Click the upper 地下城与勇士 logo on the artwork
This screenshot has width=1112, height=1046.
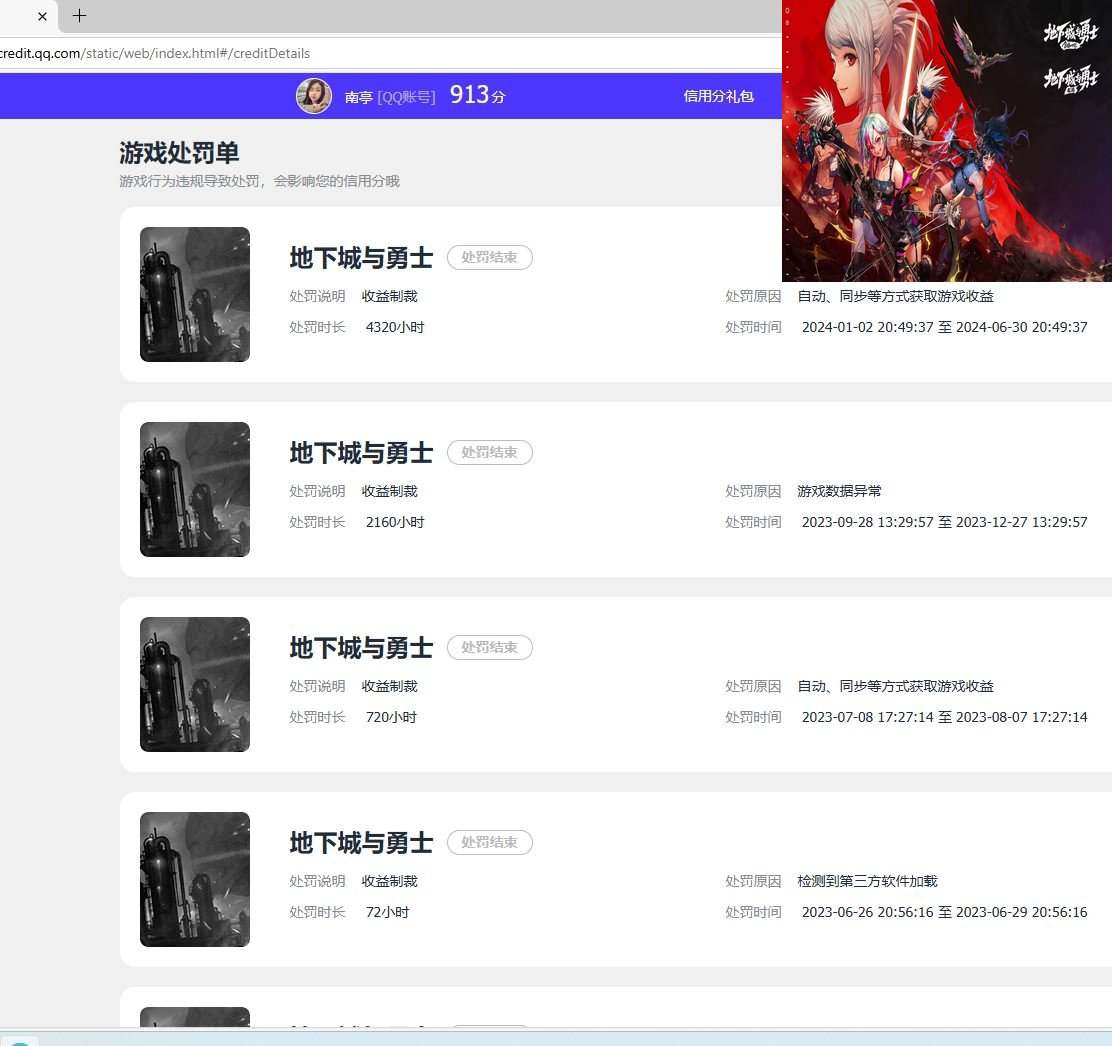pos(1070,34)
